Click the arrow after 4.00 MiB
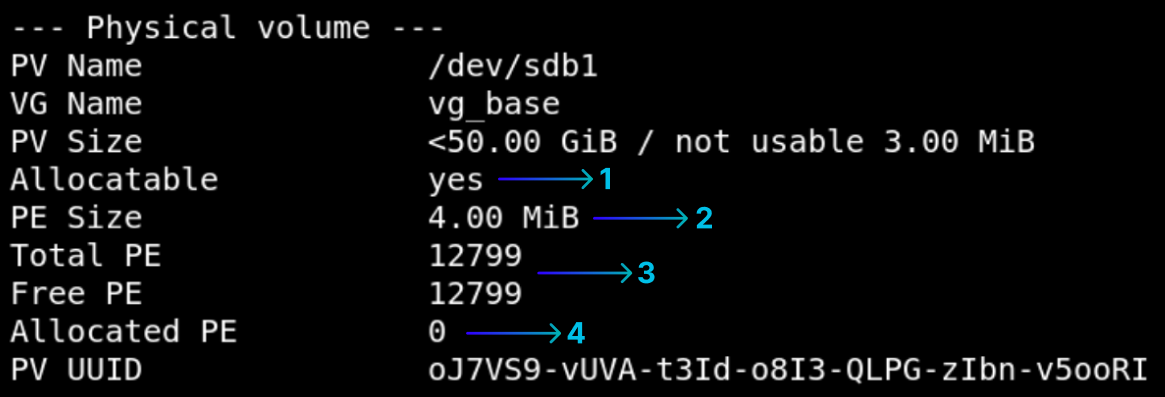 coord(642,218)
